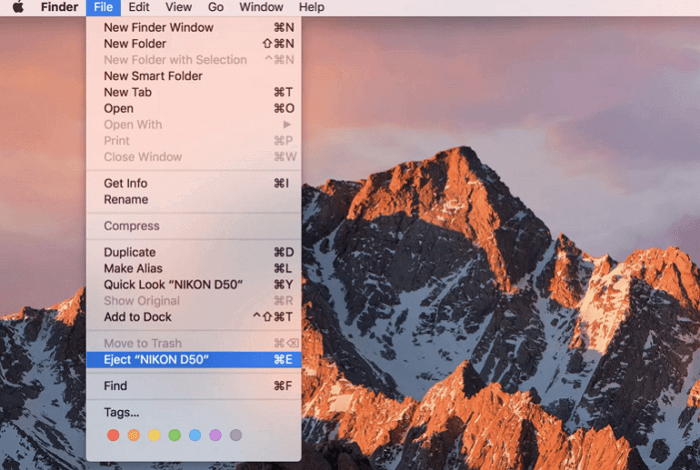
Task: Apply the purple tag color
Action: [x=215, y=435]
